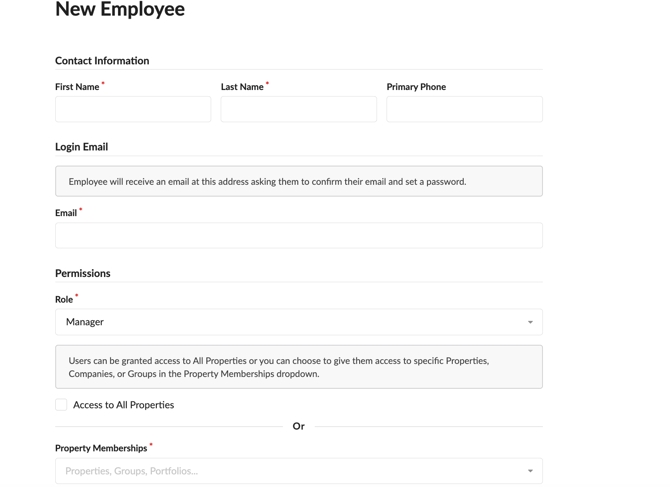Click the email confirmation info notice
This screenshot has width=670, height=487.
299,181
